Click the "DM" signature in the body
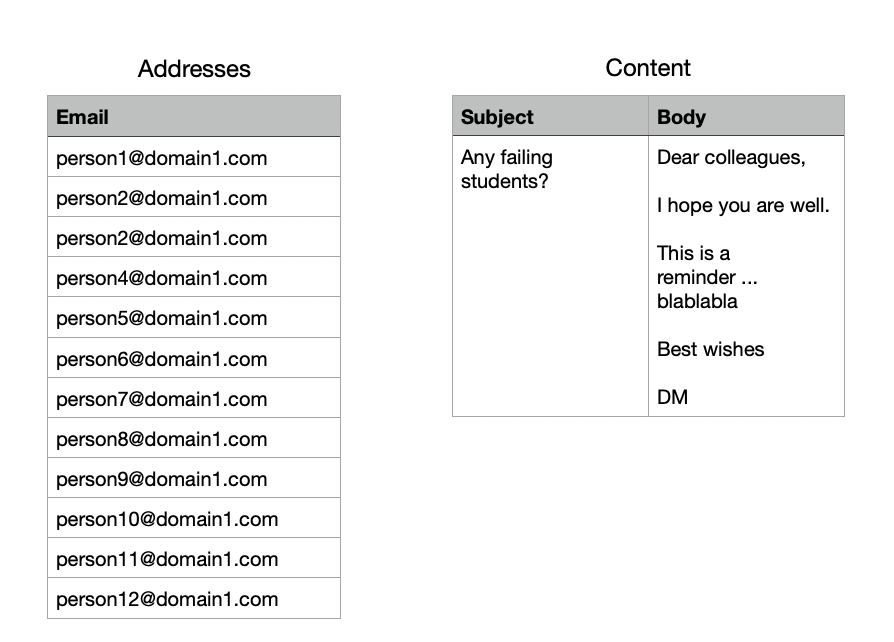894x642 pixels. click(673, 397)
